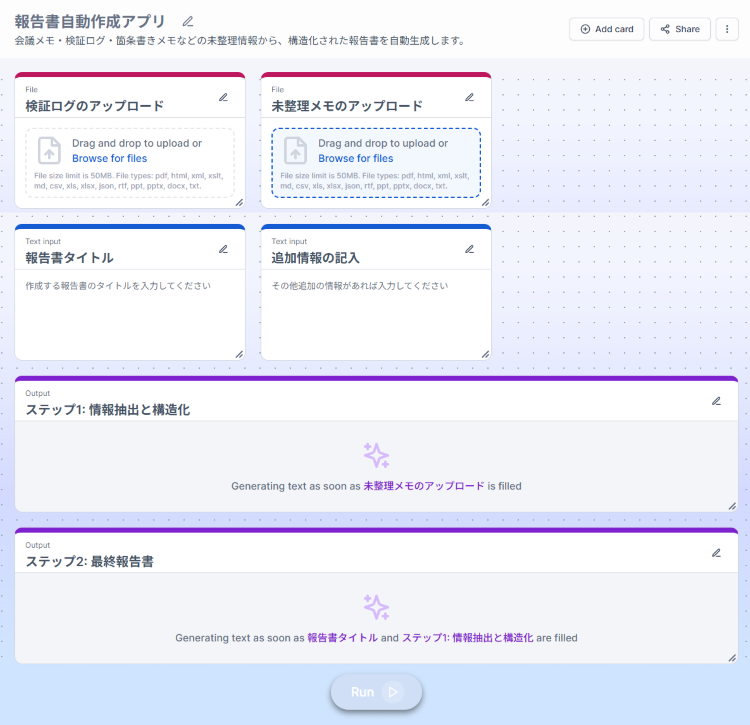This screenshot has width=750, height=725.
Task: Click resize handle of ステップ1 output card
Action: click(x=732, y=506)
